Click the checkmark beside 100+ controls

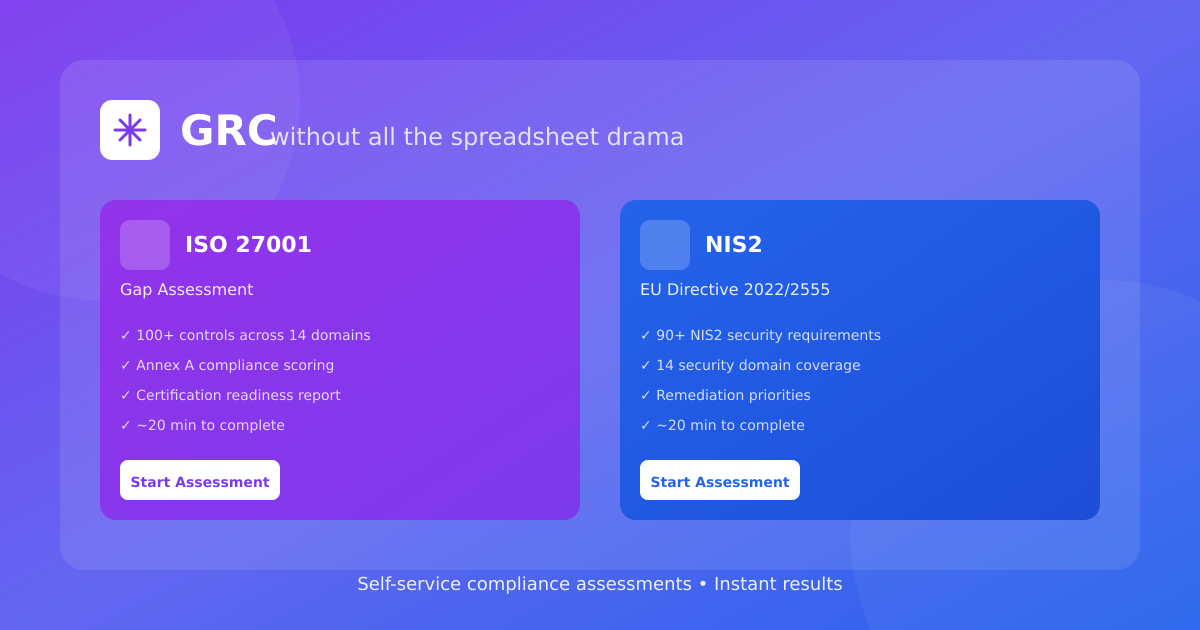click(x=126, y=335)
